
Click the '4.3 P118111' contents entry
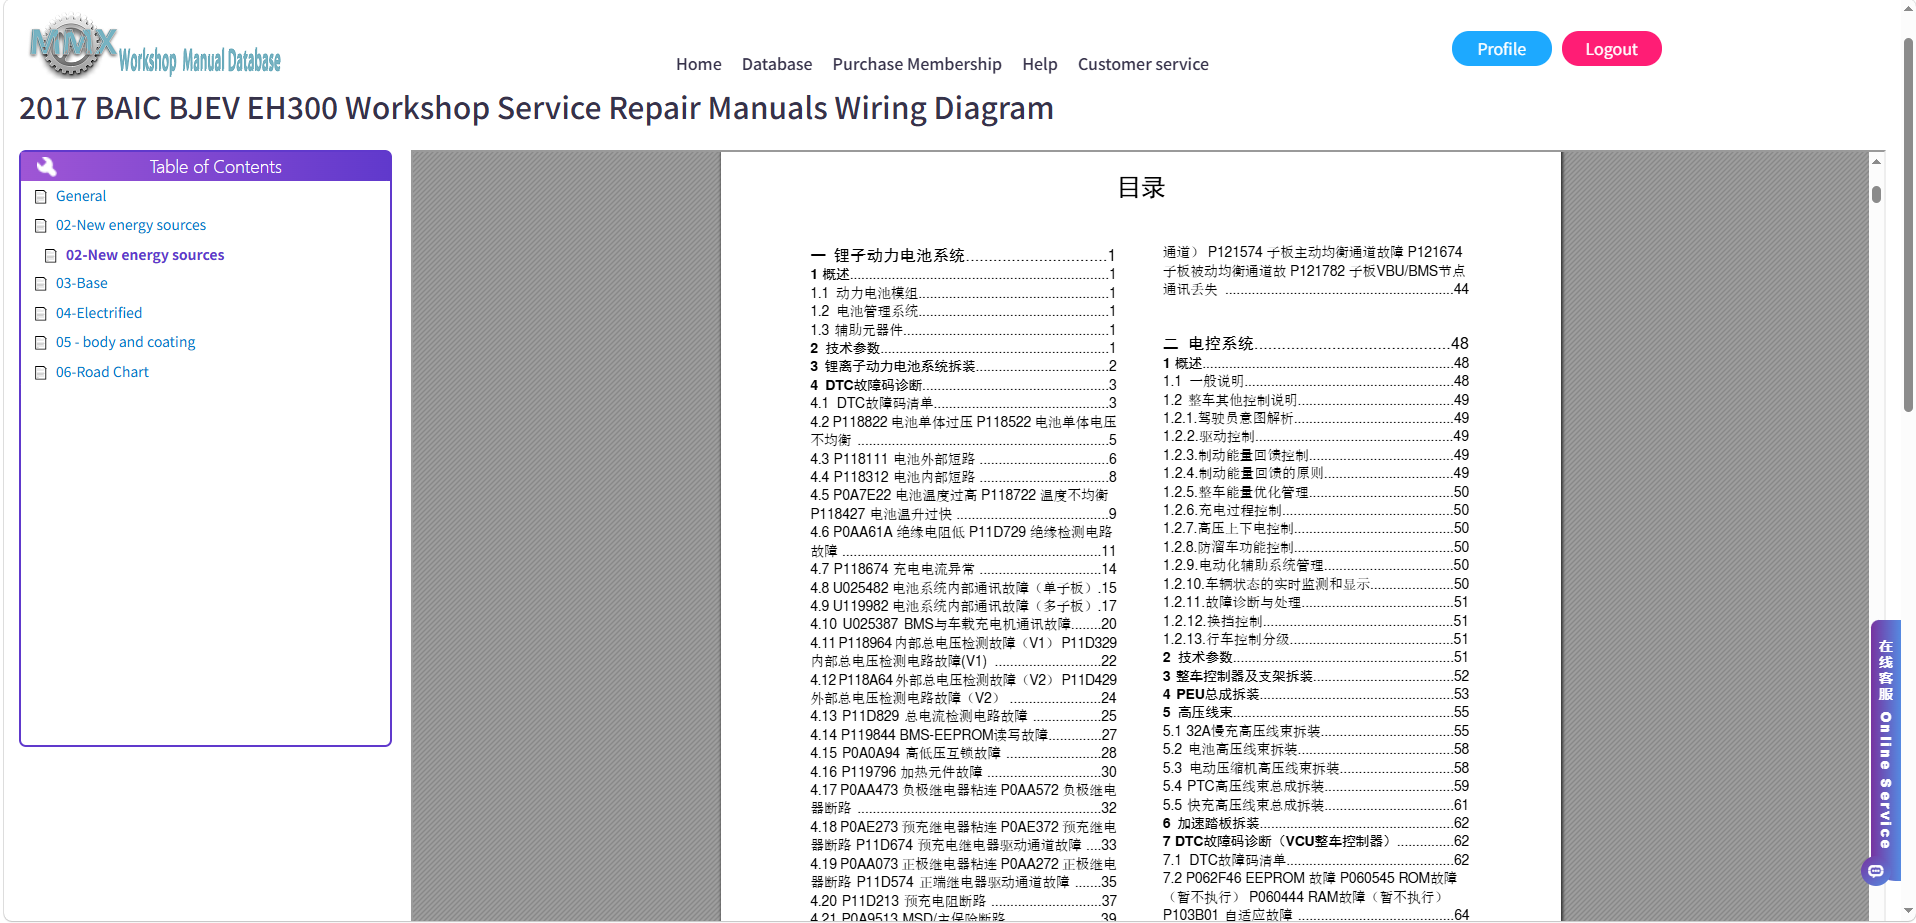coord(963,459)
